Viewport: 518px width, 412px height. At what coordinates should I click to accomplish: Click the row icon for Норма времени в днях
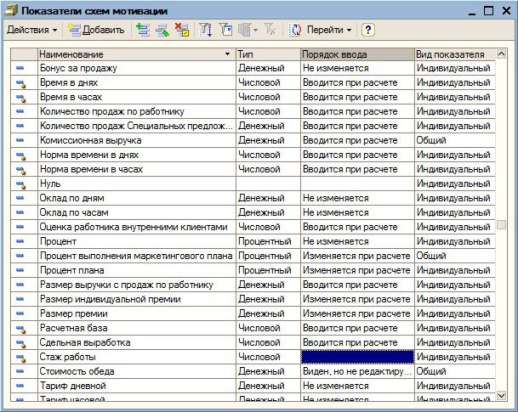(x=21, y=155)
